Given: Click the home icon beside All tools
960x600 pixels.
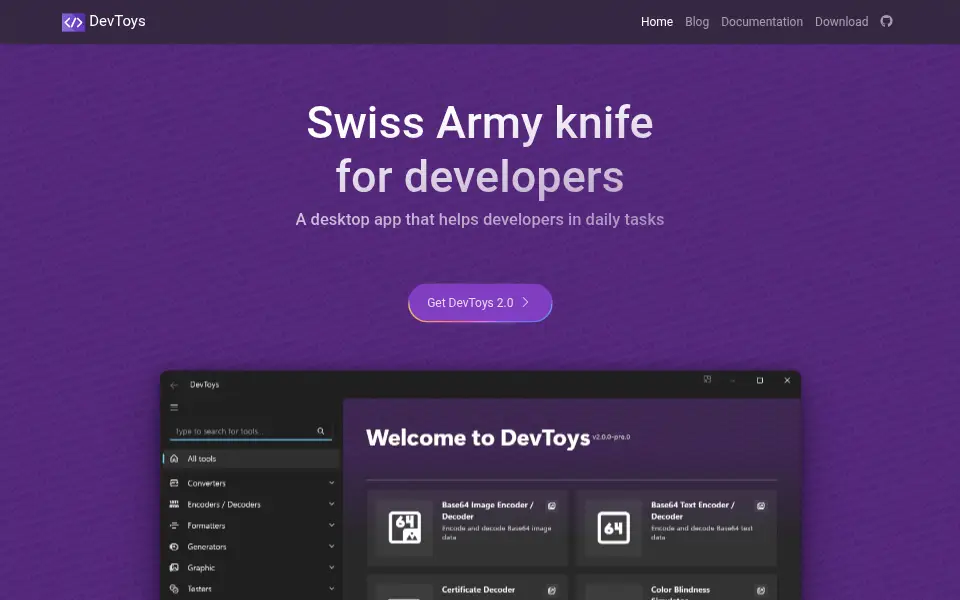Looking at the screenshot, I should [x=174, y=459].
